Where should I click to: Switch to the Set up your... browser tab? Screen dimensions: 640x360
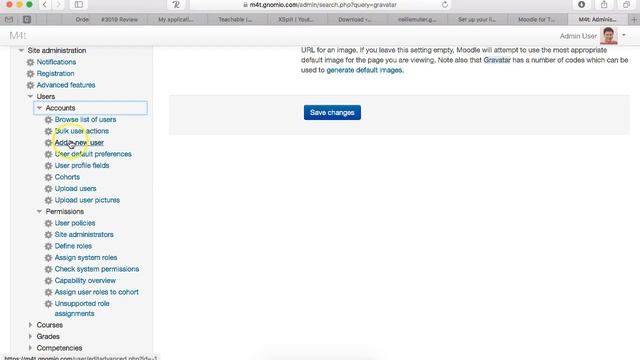click(476, 19)
